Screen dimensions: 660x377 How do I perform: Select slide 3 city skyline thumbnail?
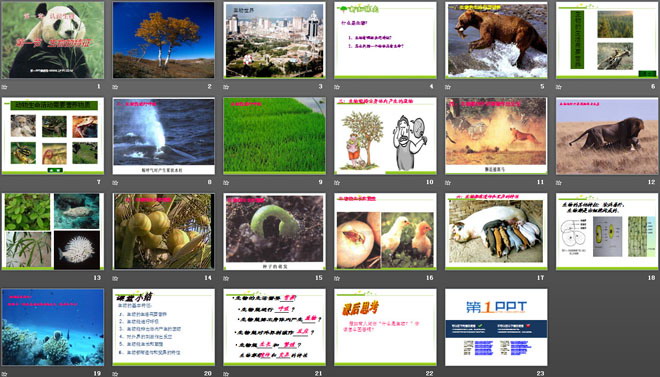click(x=274, y=40)
